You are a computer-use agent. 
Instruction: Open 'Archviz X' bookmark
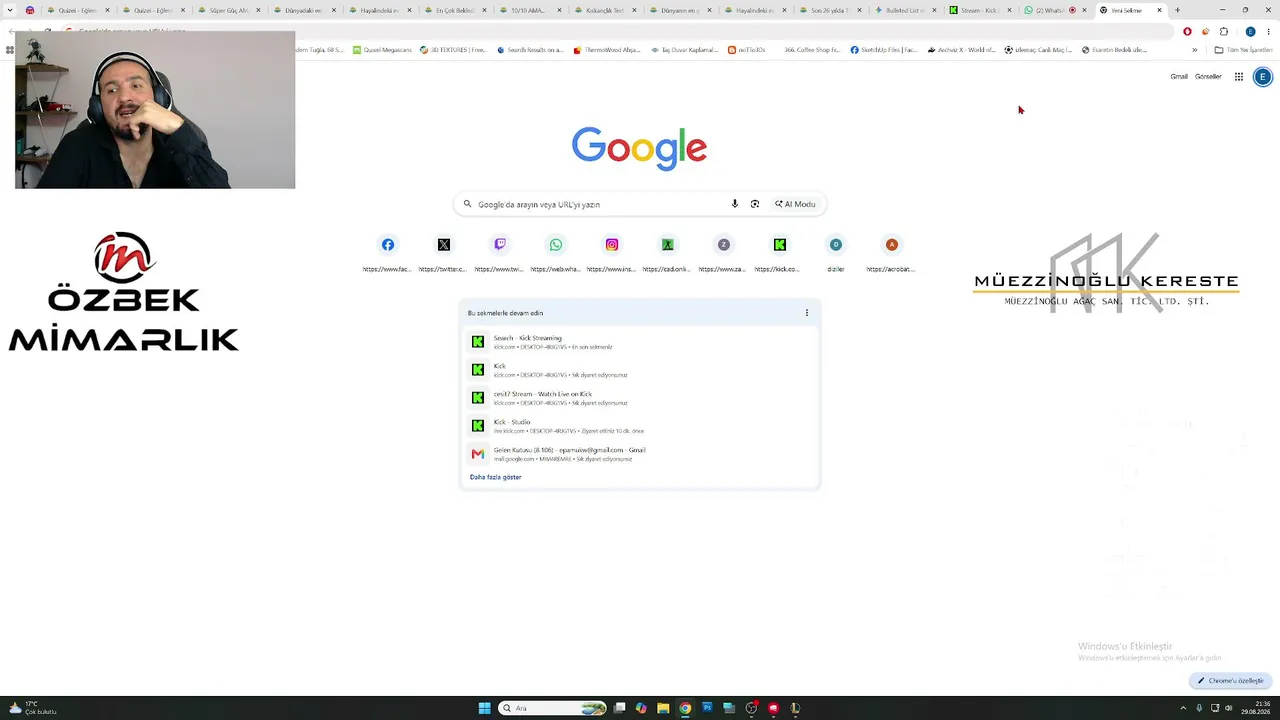click(x=961, y=50)
